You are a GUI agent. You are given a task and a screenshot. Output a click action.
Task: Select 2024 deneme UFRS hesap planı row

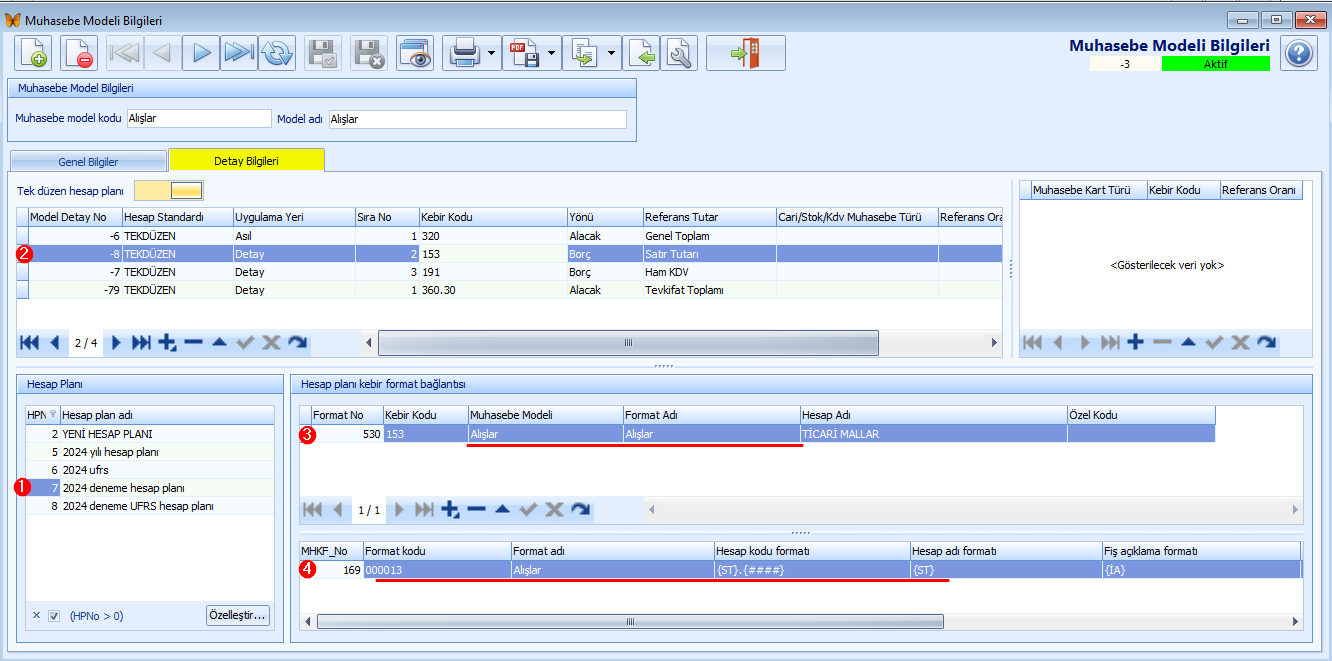click(x=150, y=506)
